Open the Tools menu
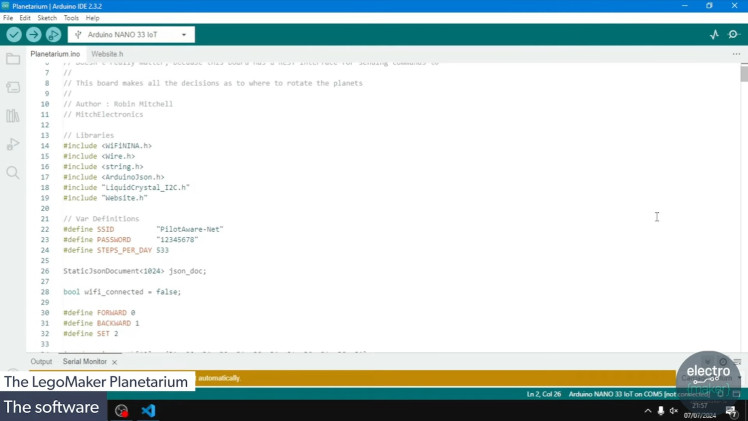The image size is (748, 421). (71, 18)
